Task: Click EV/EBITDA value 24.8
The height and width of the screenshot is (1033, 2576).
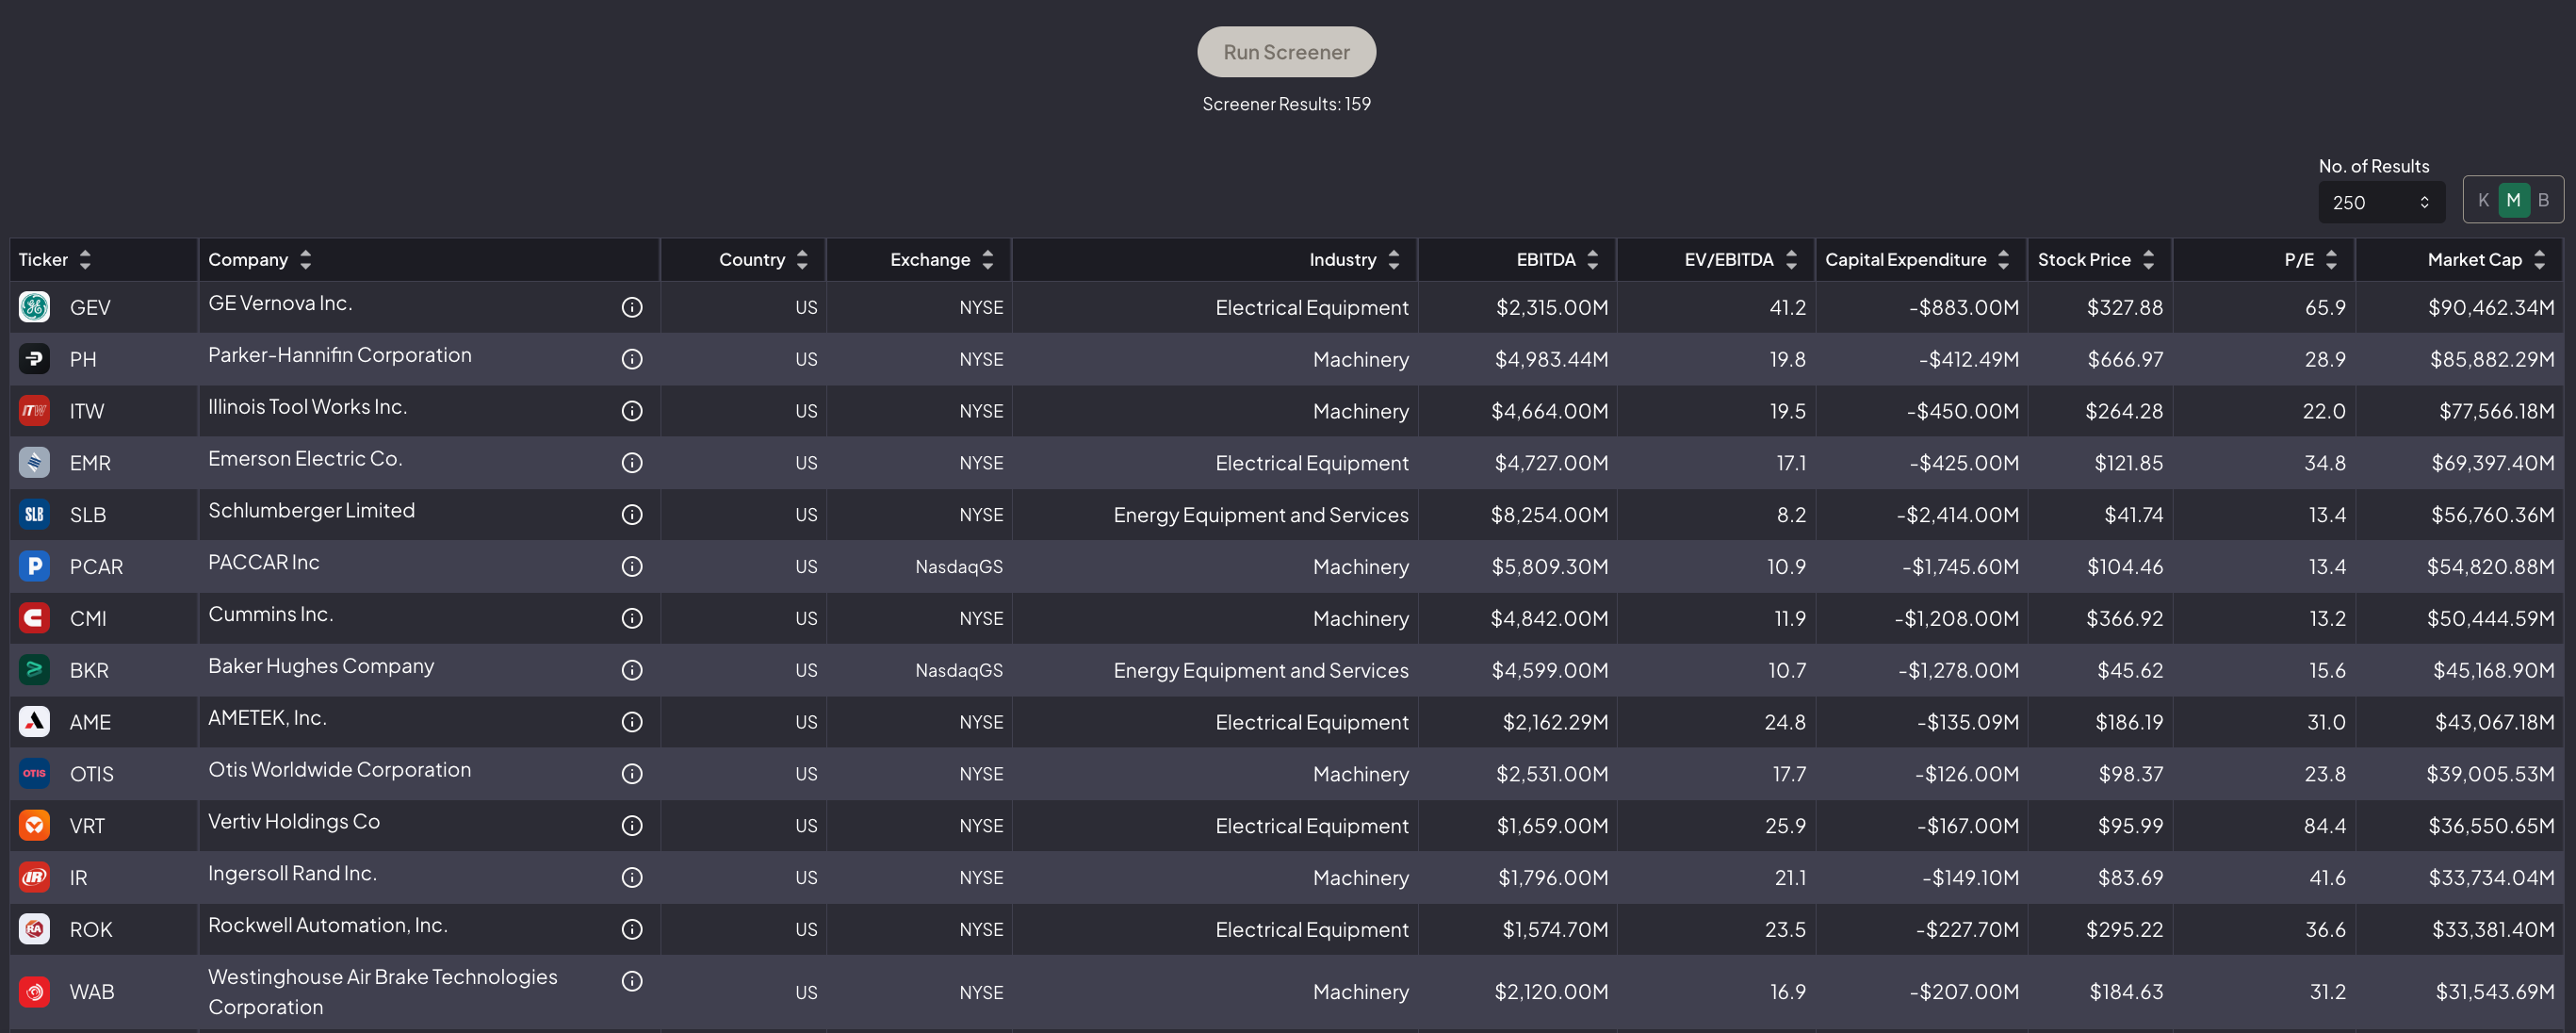Action: [x=1785, y=722]
